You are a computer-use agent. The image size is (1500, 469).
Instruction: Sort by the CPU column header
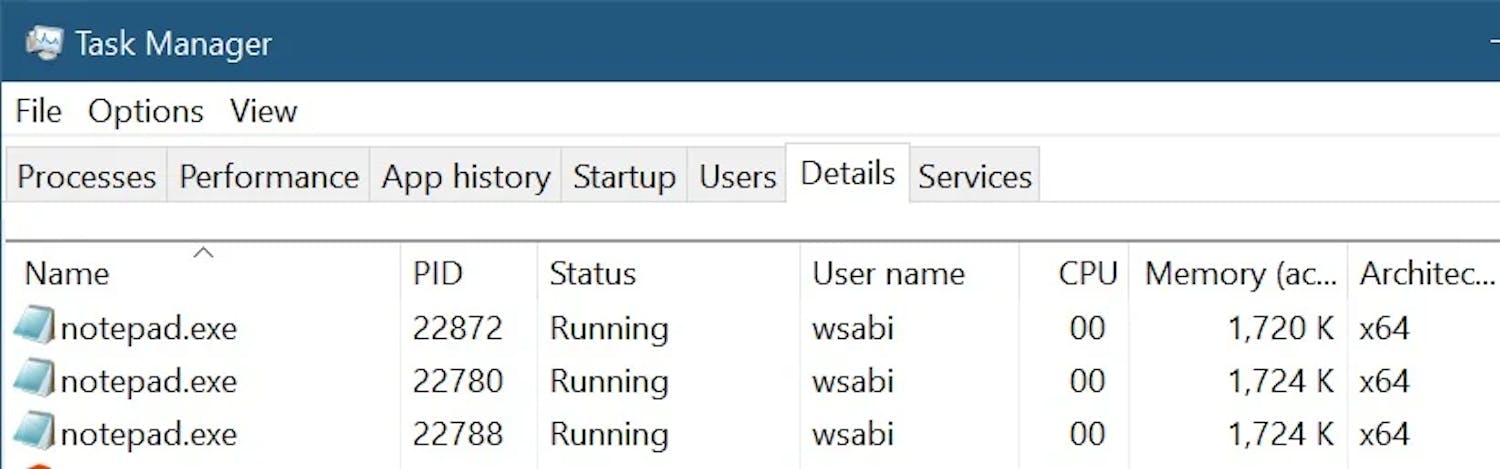1074,273
